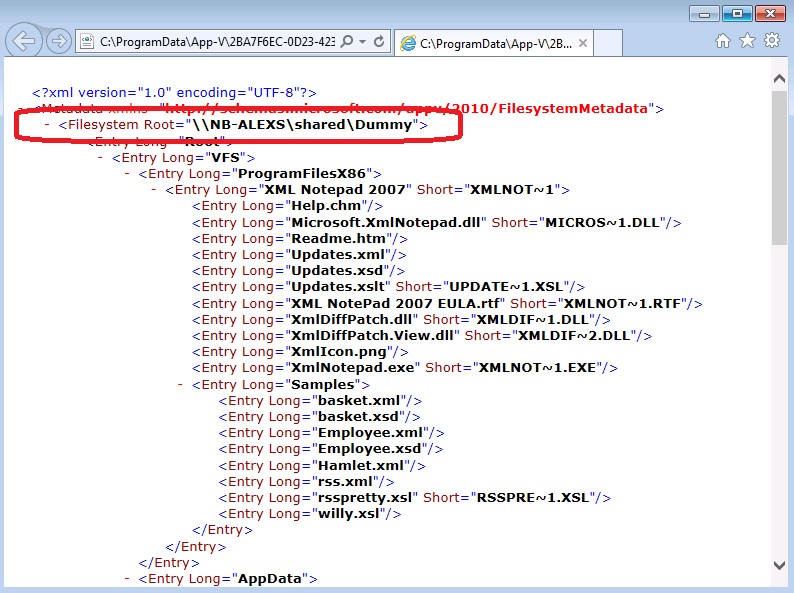Click the basket.xsd entry
The width and height of the screenshot is (794, 593).
pyautogui.click(x=320, y=417)
